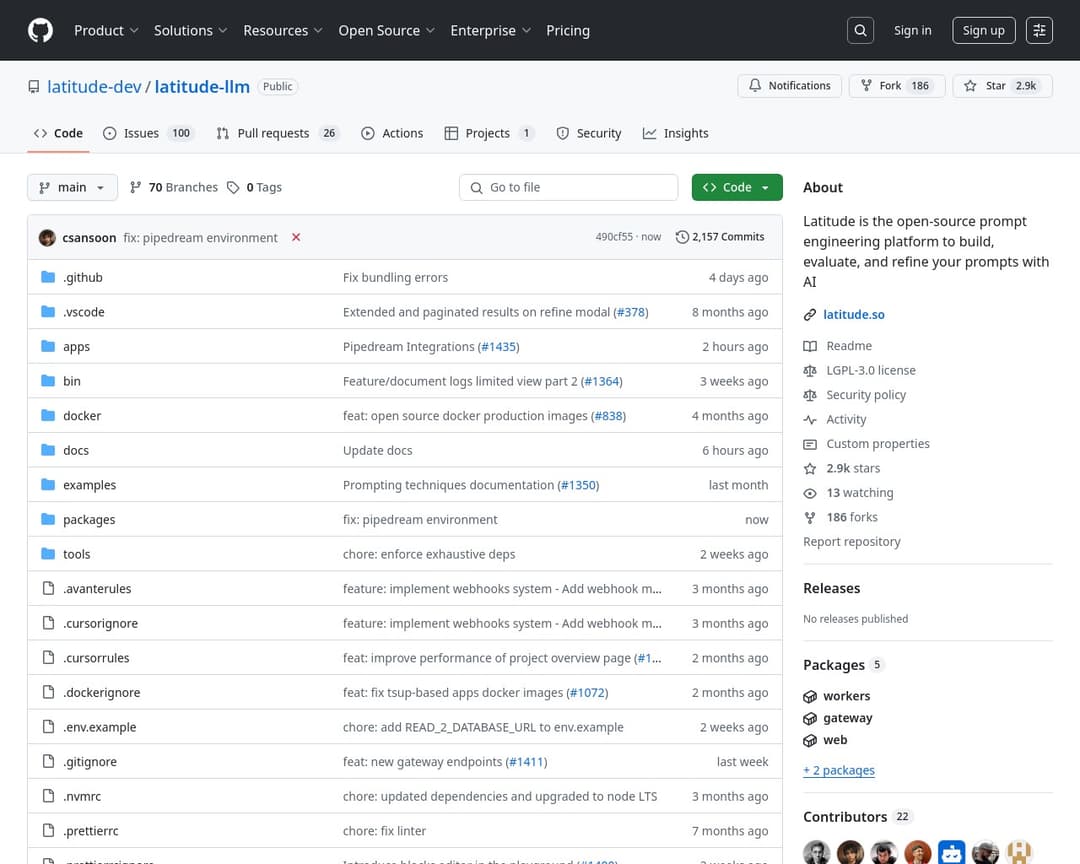Screen dimensions: 1080x864
Task: Open pull request #1435 link
Action: pos(498,347)
